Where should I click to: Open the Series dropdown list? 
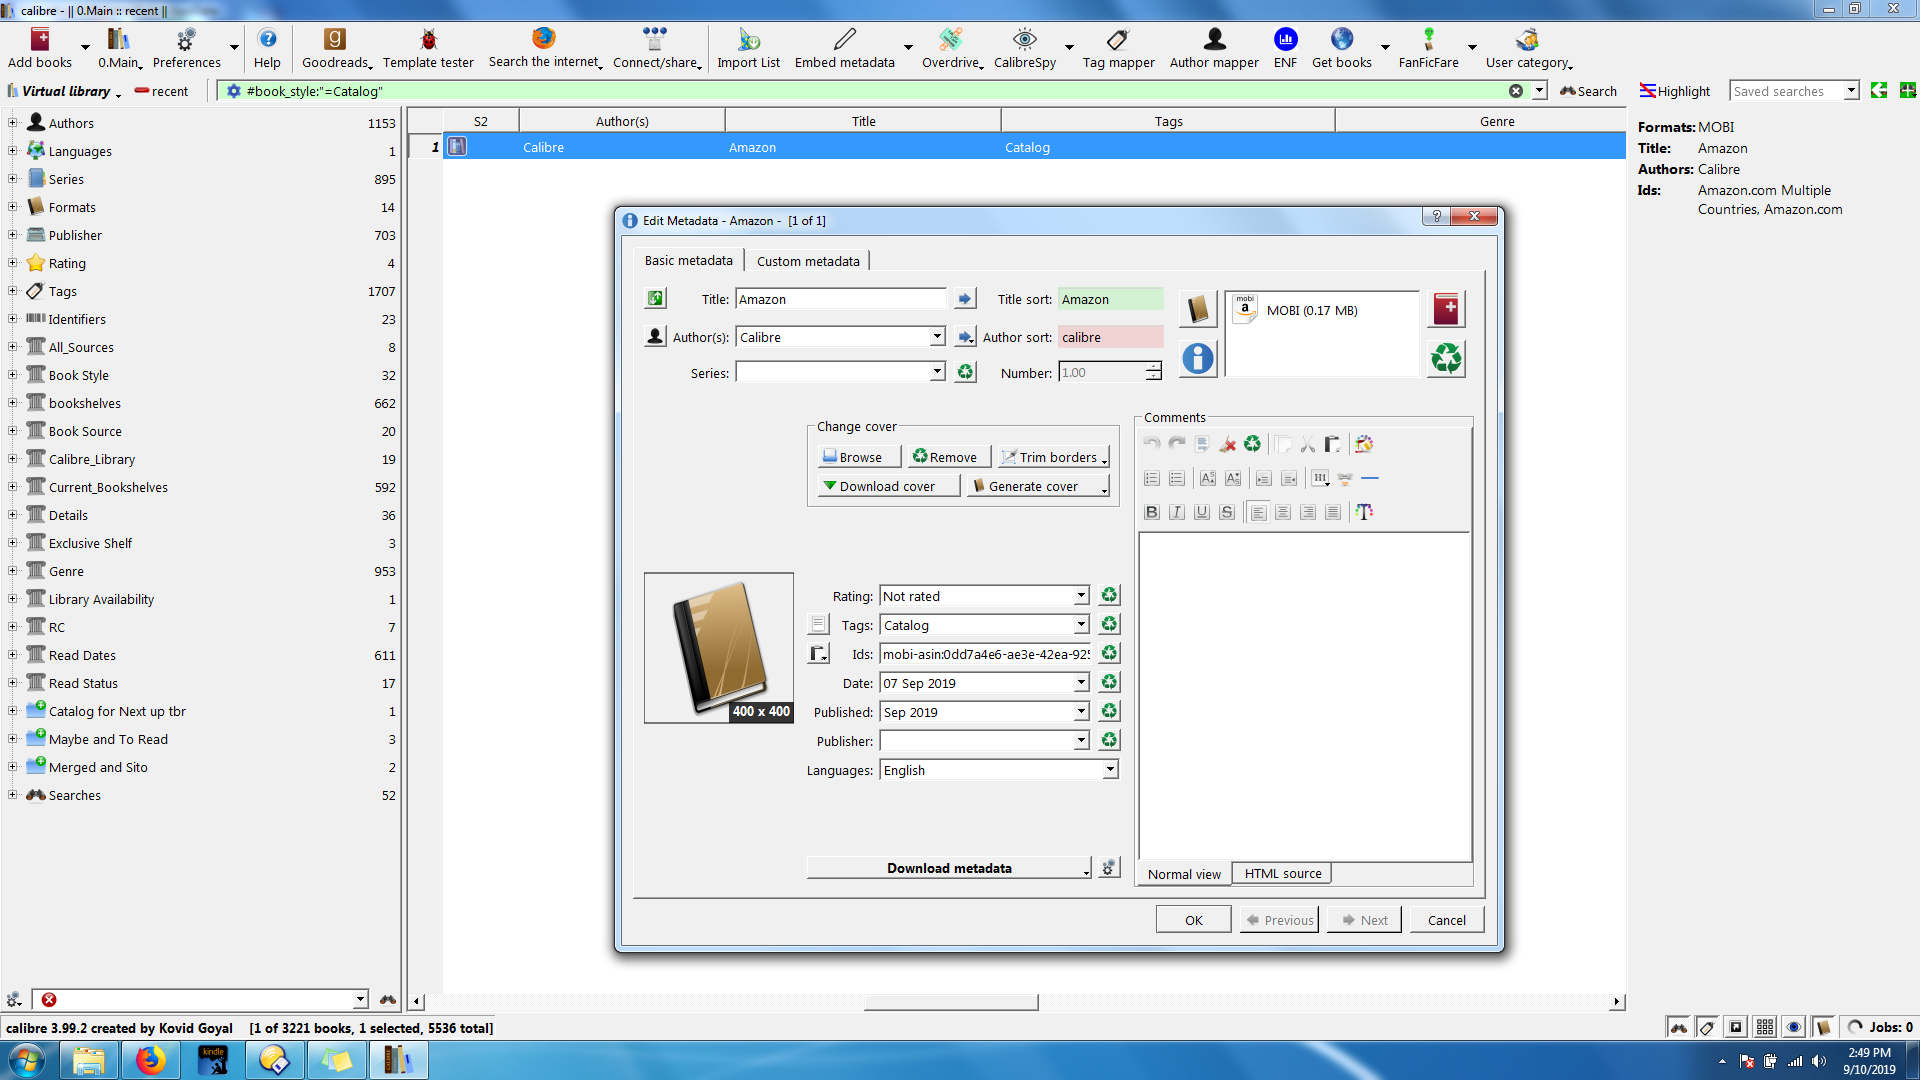click(937, 372)
